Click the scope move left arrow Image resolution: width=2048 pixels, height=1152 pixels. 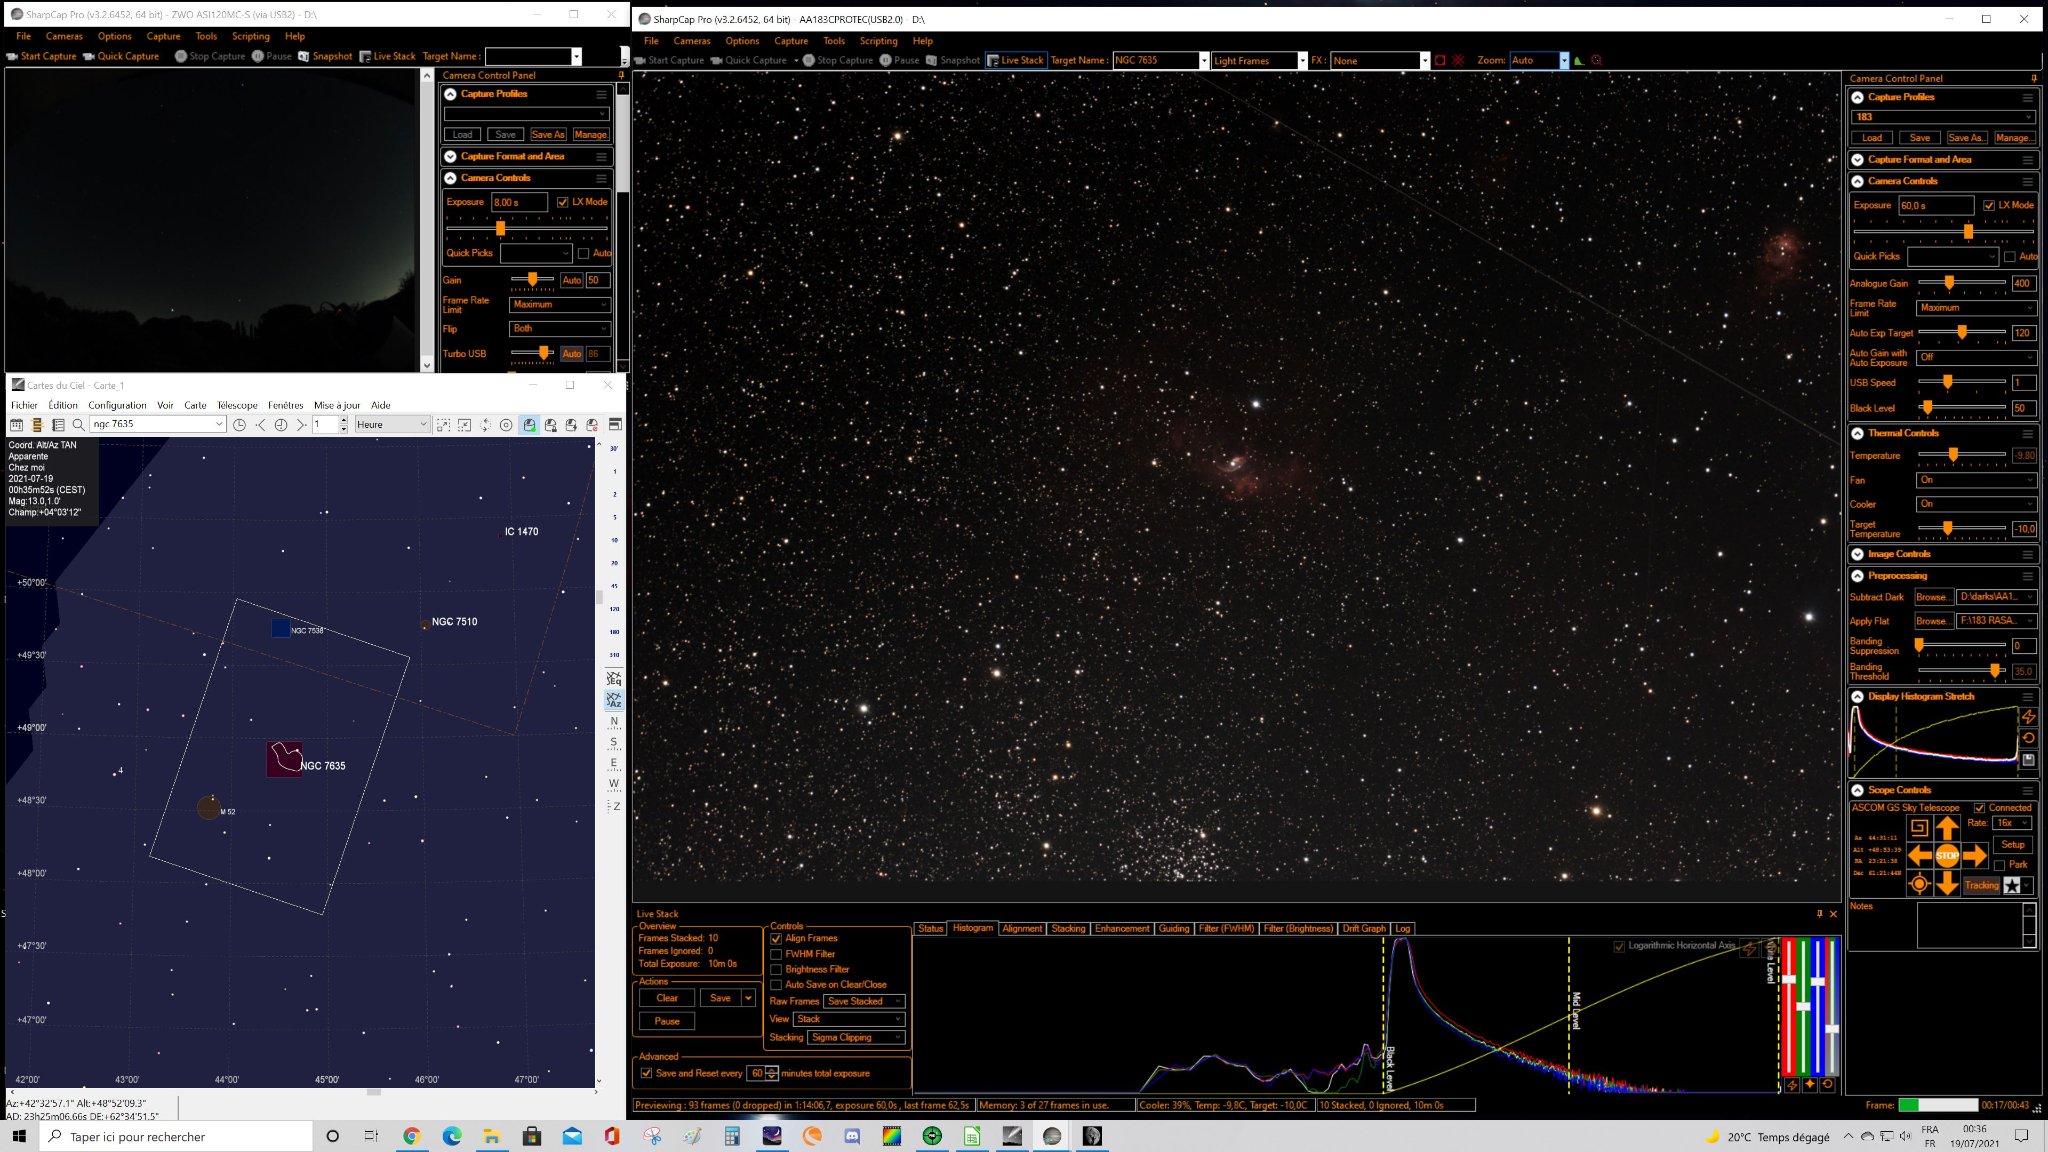point(1919,855)
